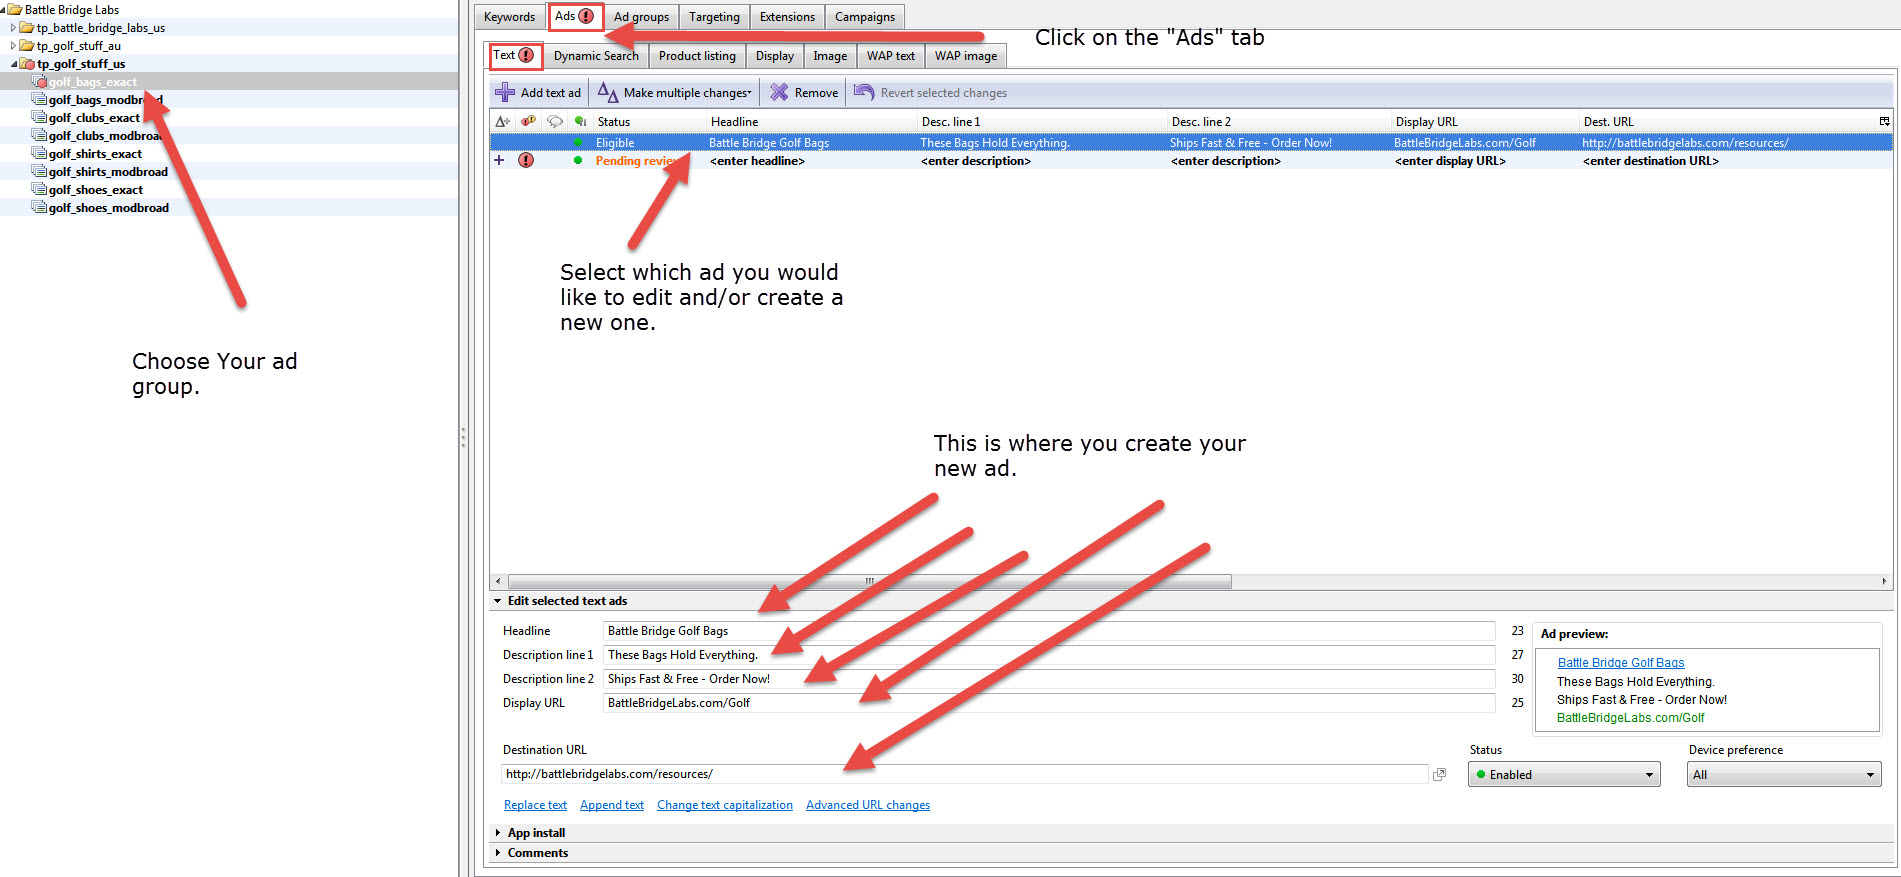Open the Make multiple changes menu
Screen dimensions: 1901x877
click(x=676, y=93)
